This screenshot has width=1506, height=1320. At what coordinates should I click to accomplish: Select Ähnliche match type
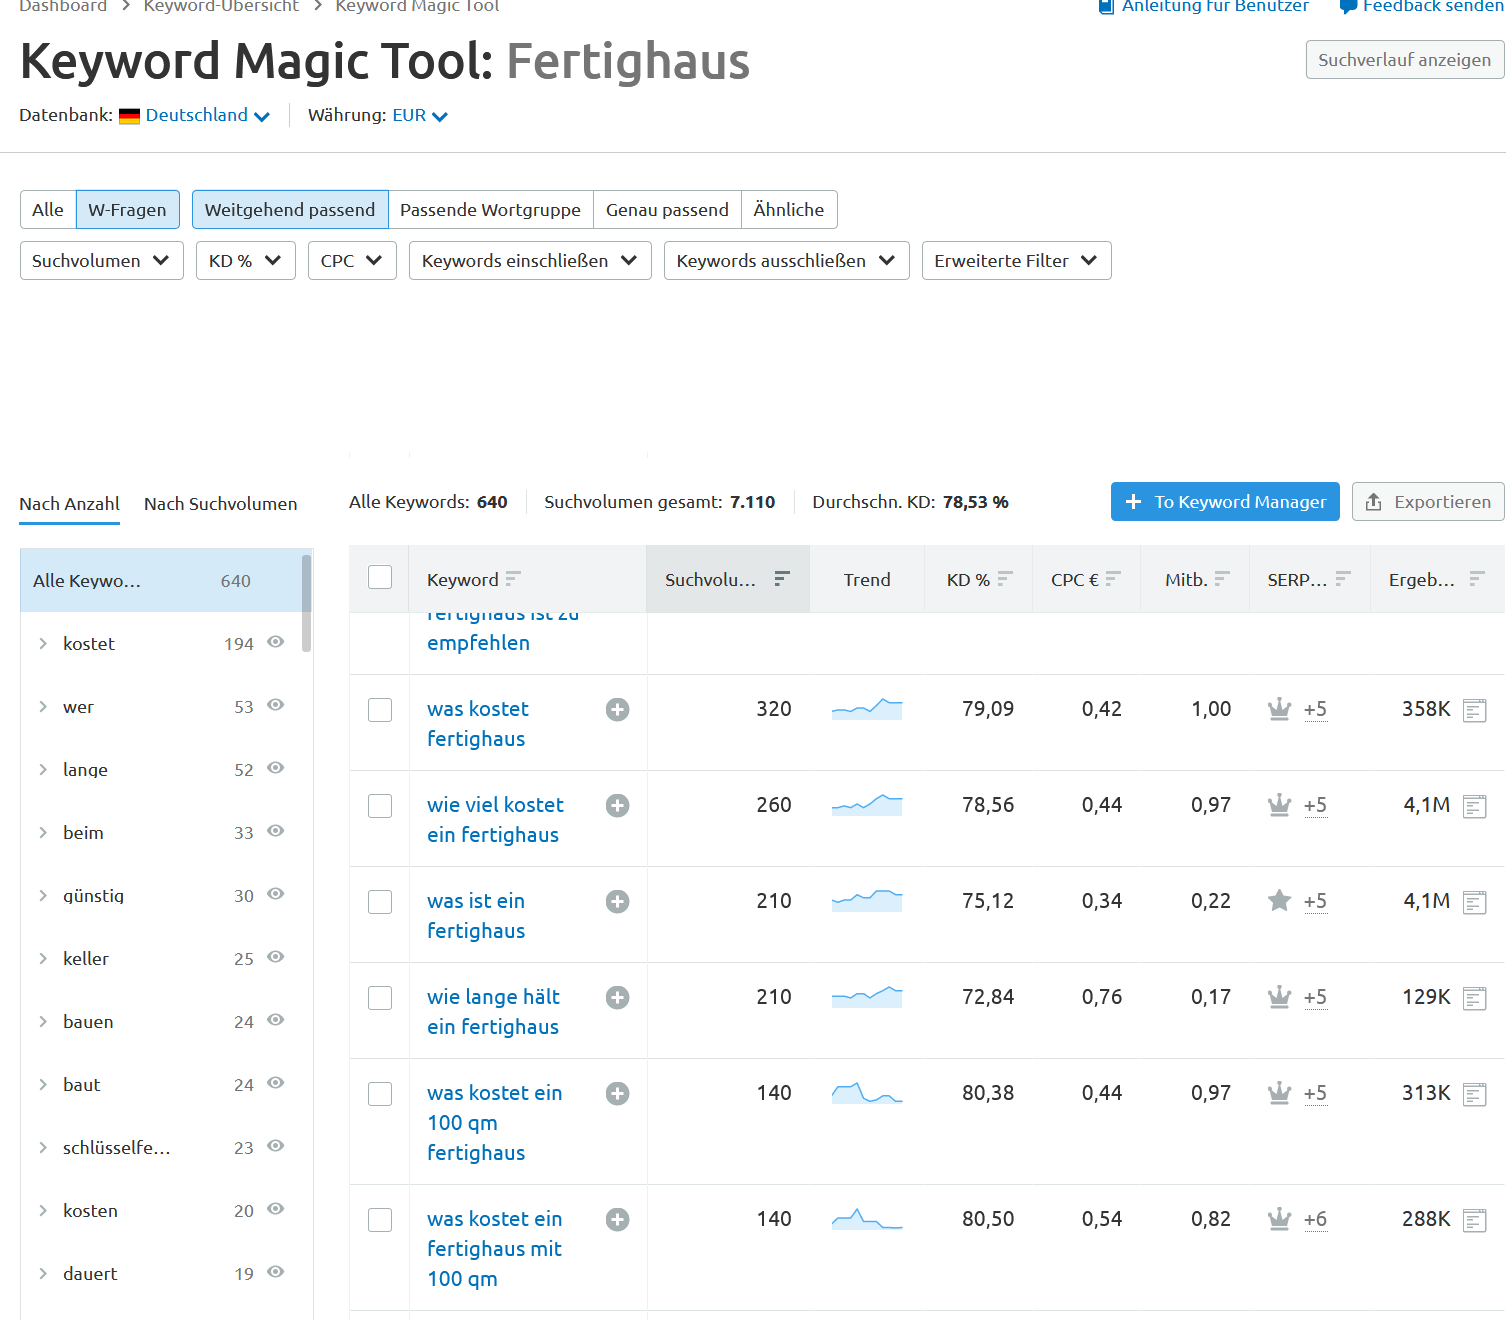pyautogui.click(x=789, y=210)
